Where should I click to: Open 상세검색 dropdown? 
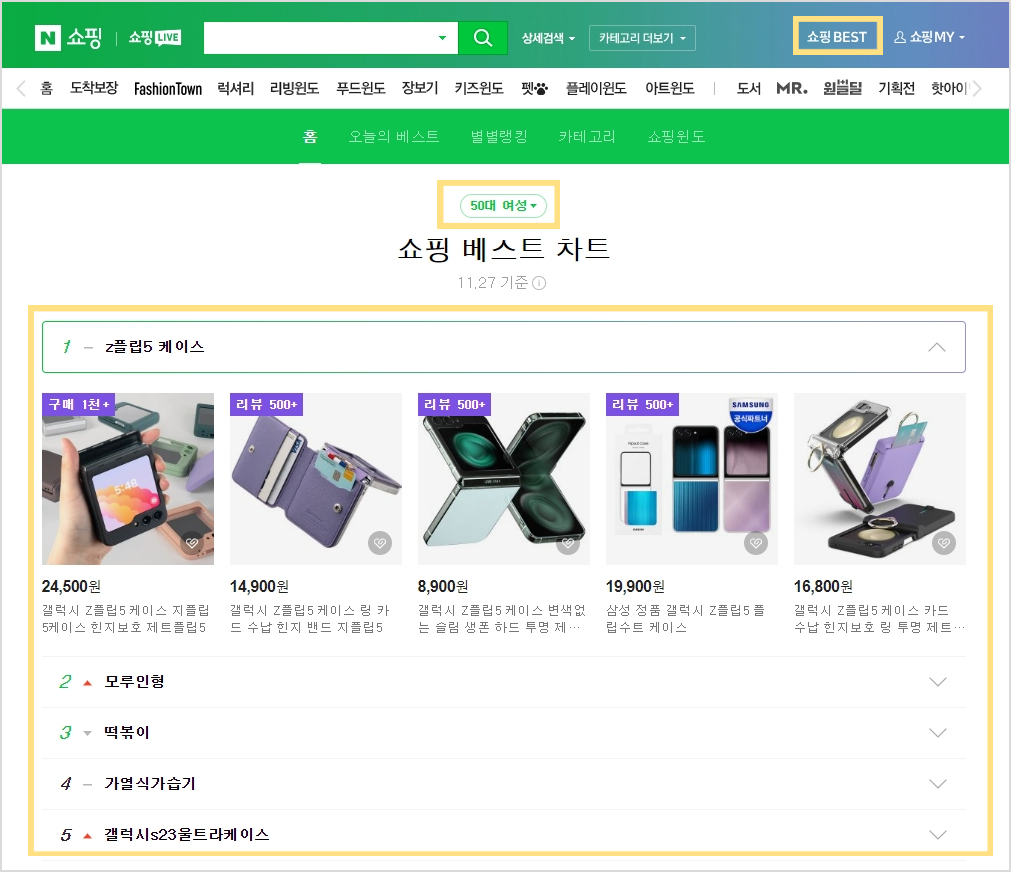548,38
